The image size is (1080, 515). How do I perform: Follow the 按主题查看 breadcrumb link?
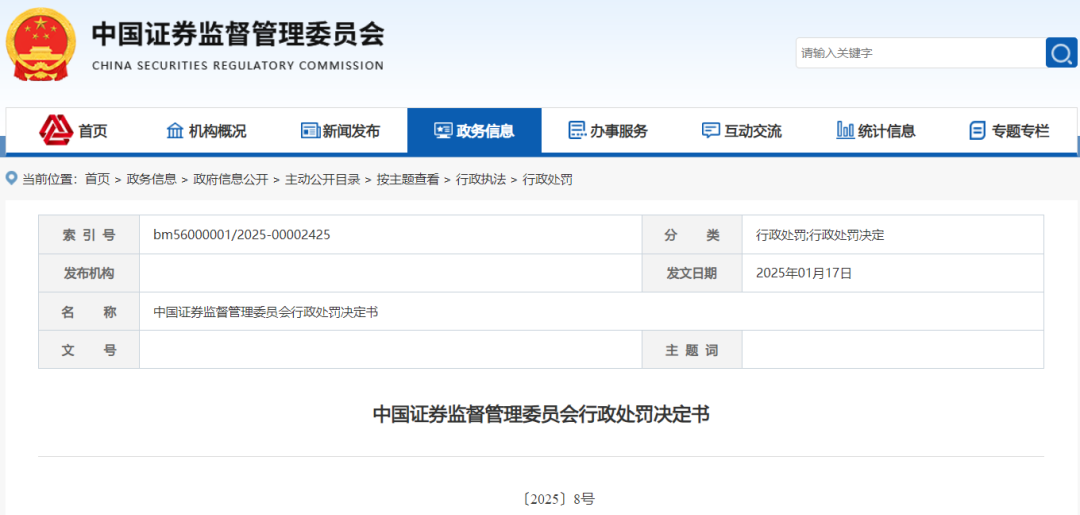(x=408, y=180)
